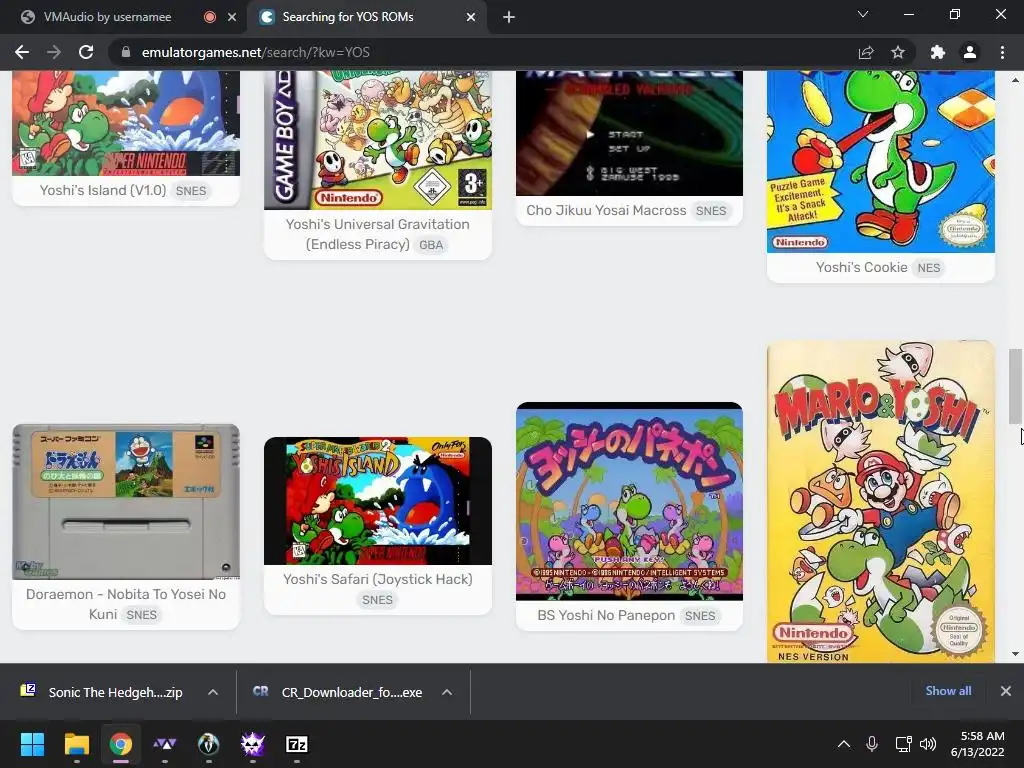Bookmark this page with star icon
The height and width of the screenshot is (768, 1024).
898,52
